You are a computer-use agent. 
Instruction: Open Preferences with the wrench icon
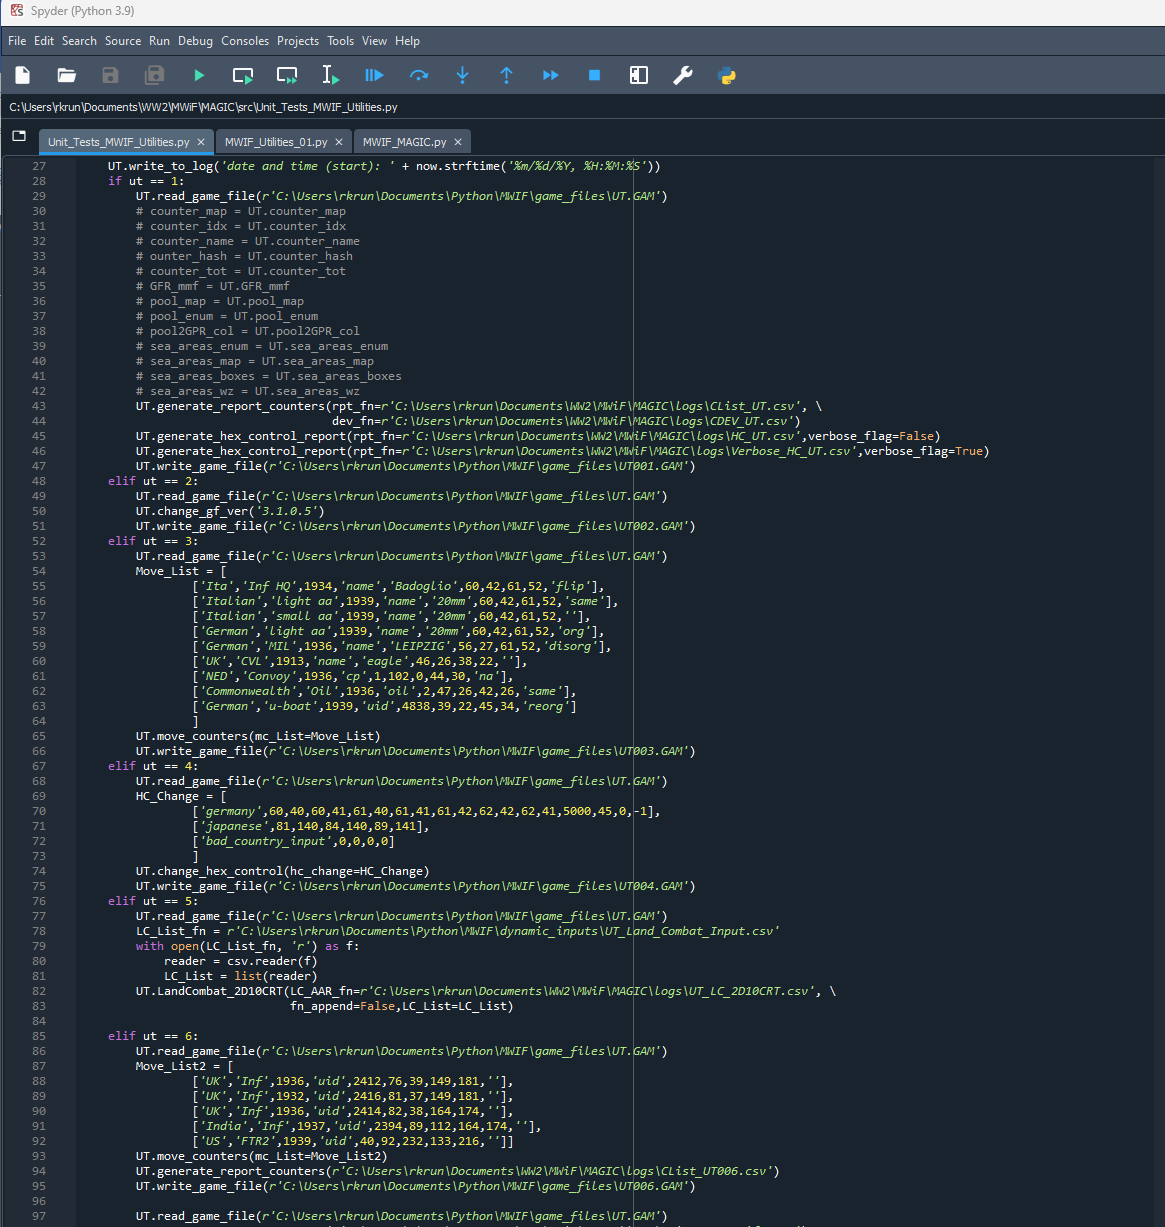pos(683,75)
